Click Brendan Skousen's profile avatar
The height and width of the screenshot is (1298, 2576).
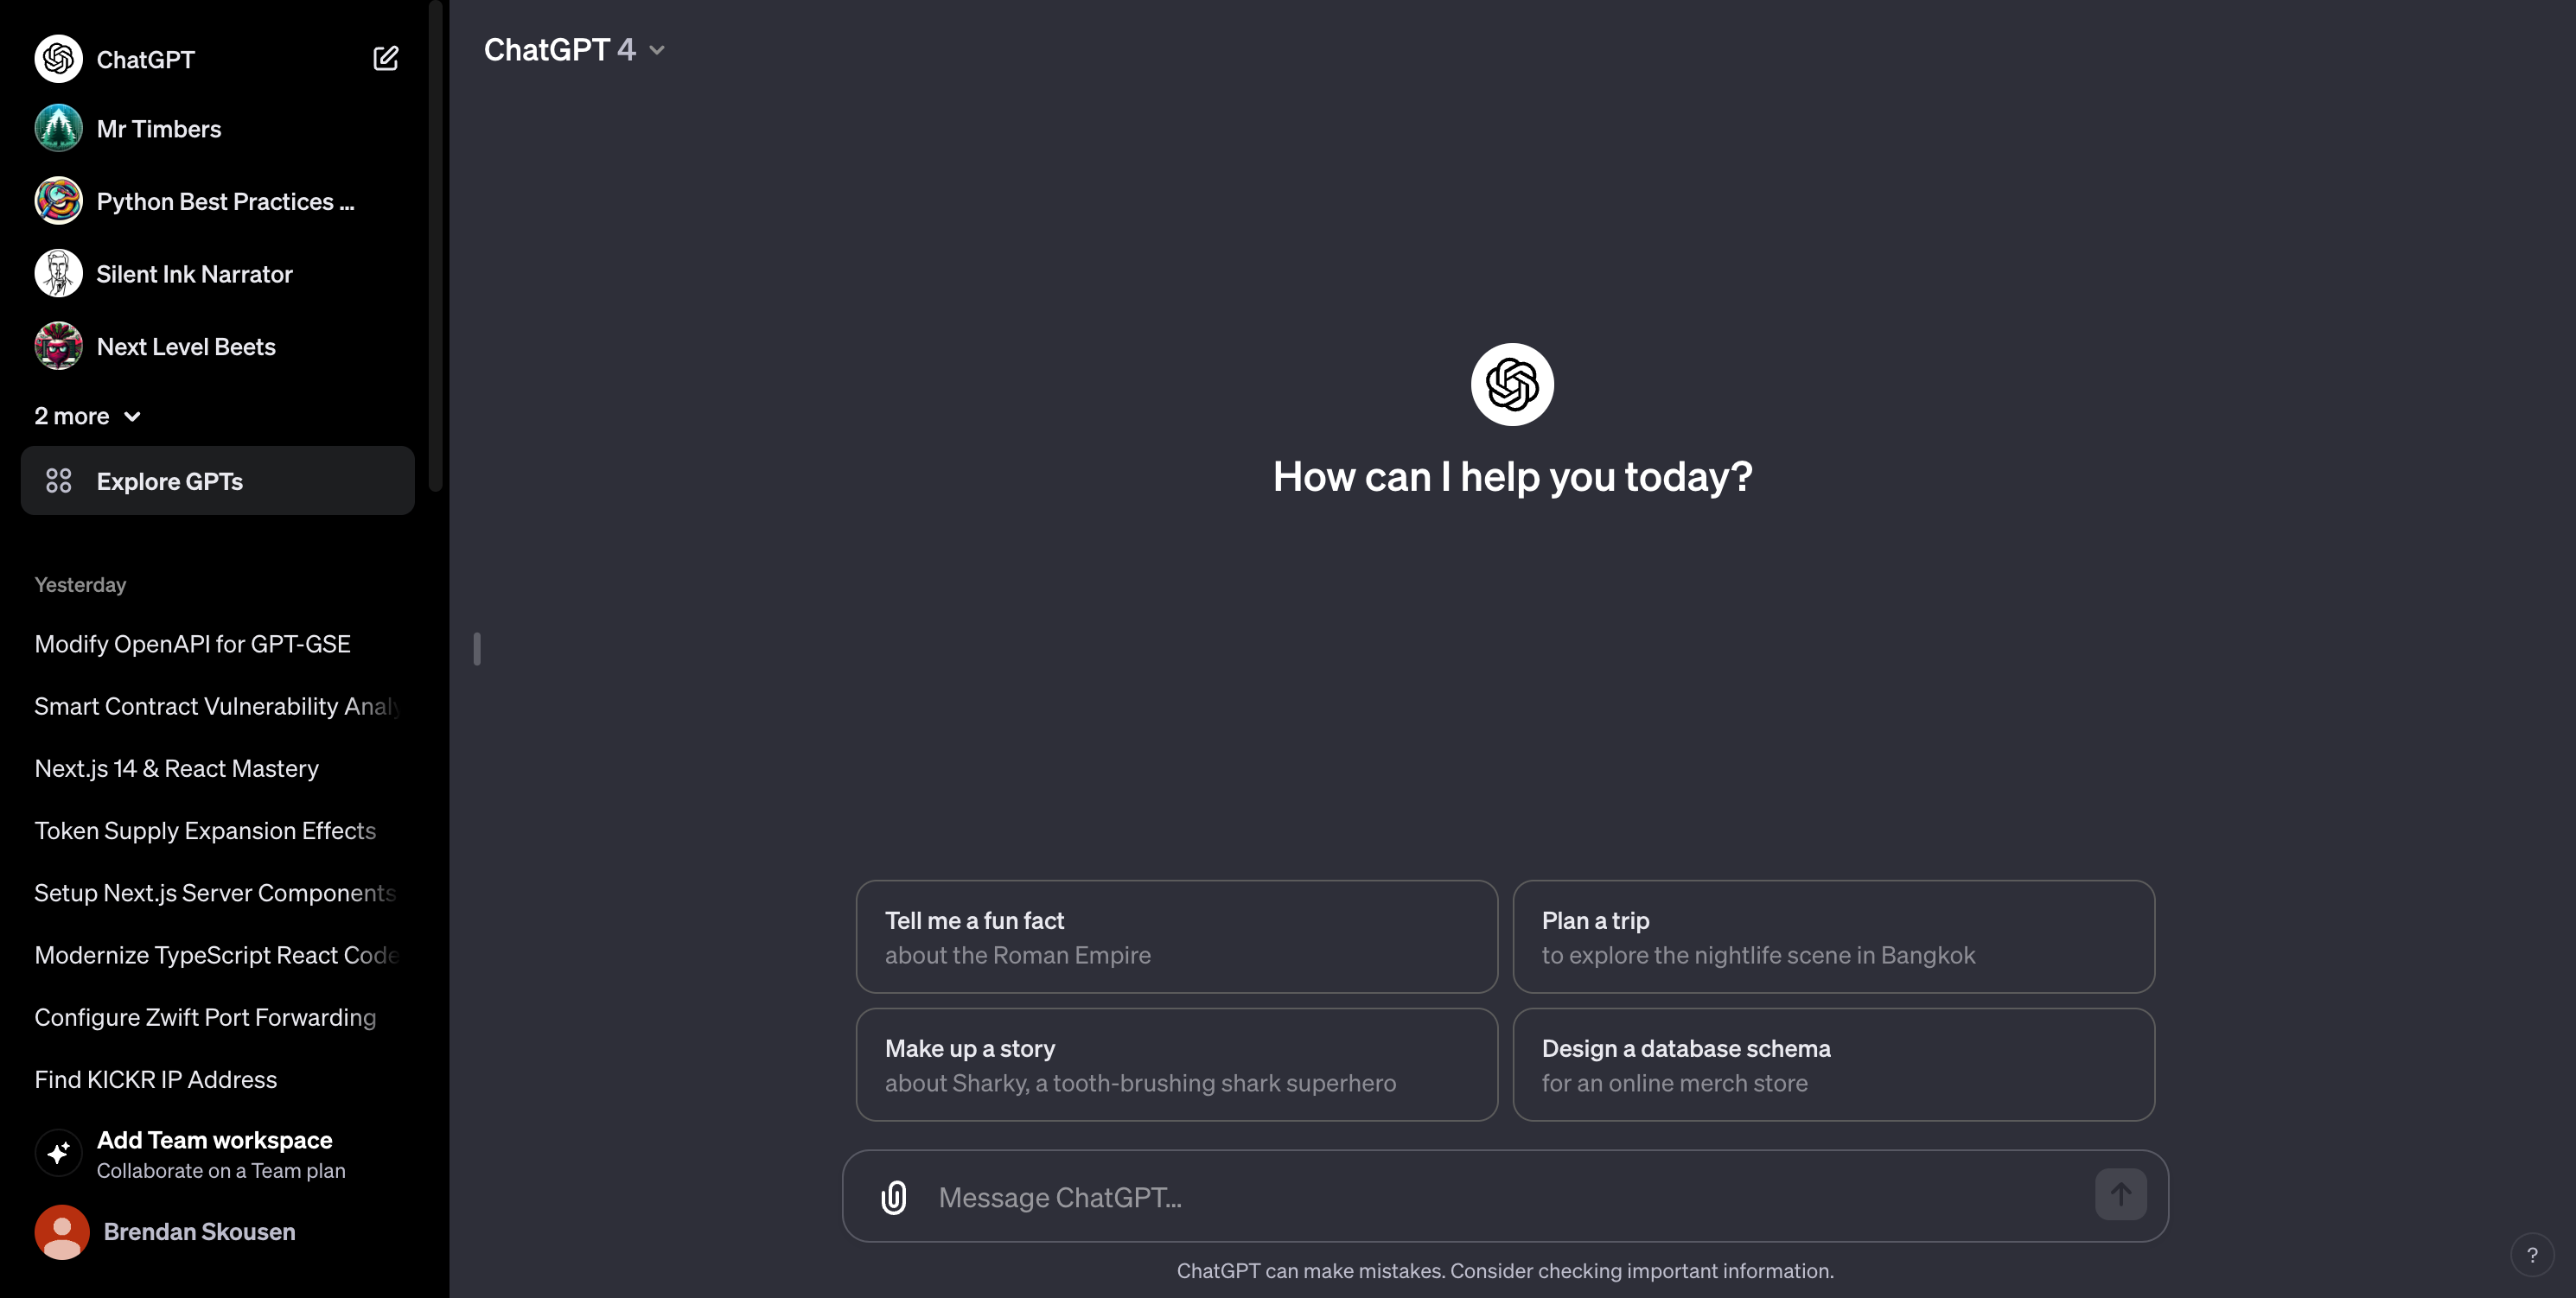pyautogui.click(x=61, y=1231)
